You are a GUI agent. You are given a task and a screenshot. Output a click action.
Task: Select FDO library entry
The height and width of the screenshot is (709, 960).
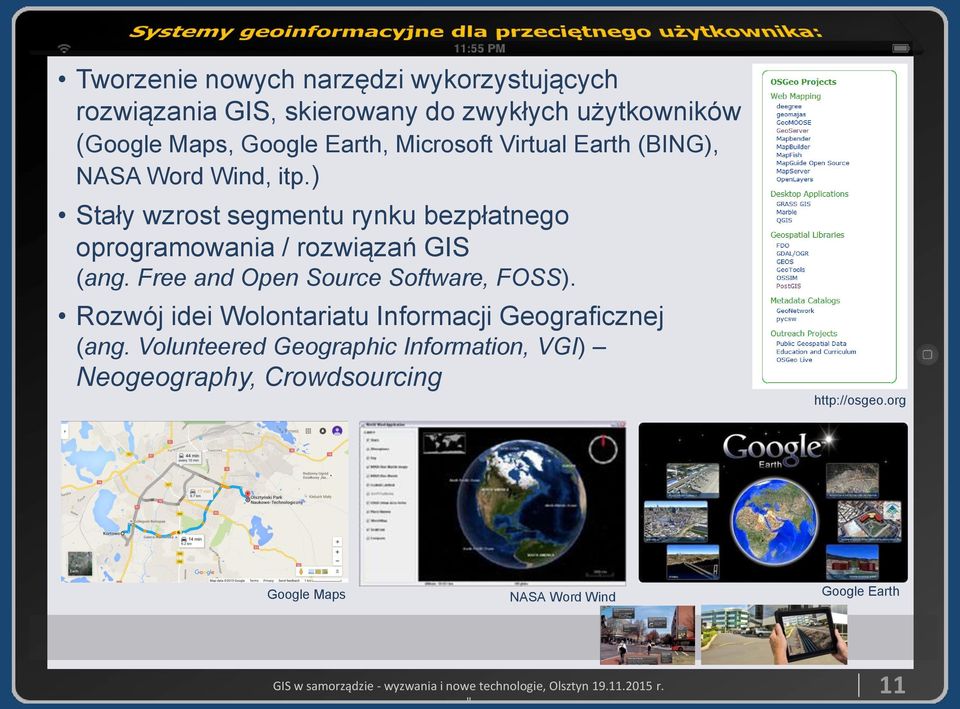pos(782,246)
